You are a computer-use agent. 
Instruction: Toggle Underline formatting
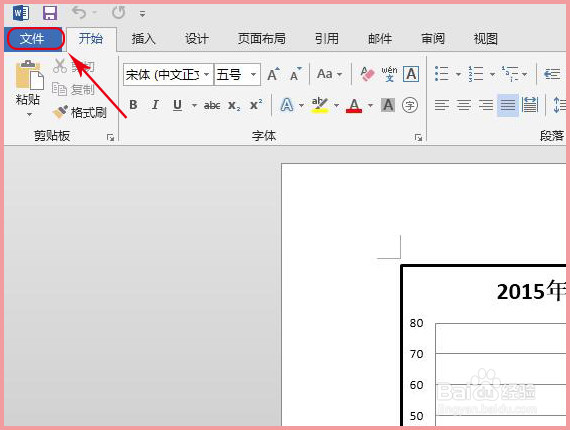click(x=177, y=105)
